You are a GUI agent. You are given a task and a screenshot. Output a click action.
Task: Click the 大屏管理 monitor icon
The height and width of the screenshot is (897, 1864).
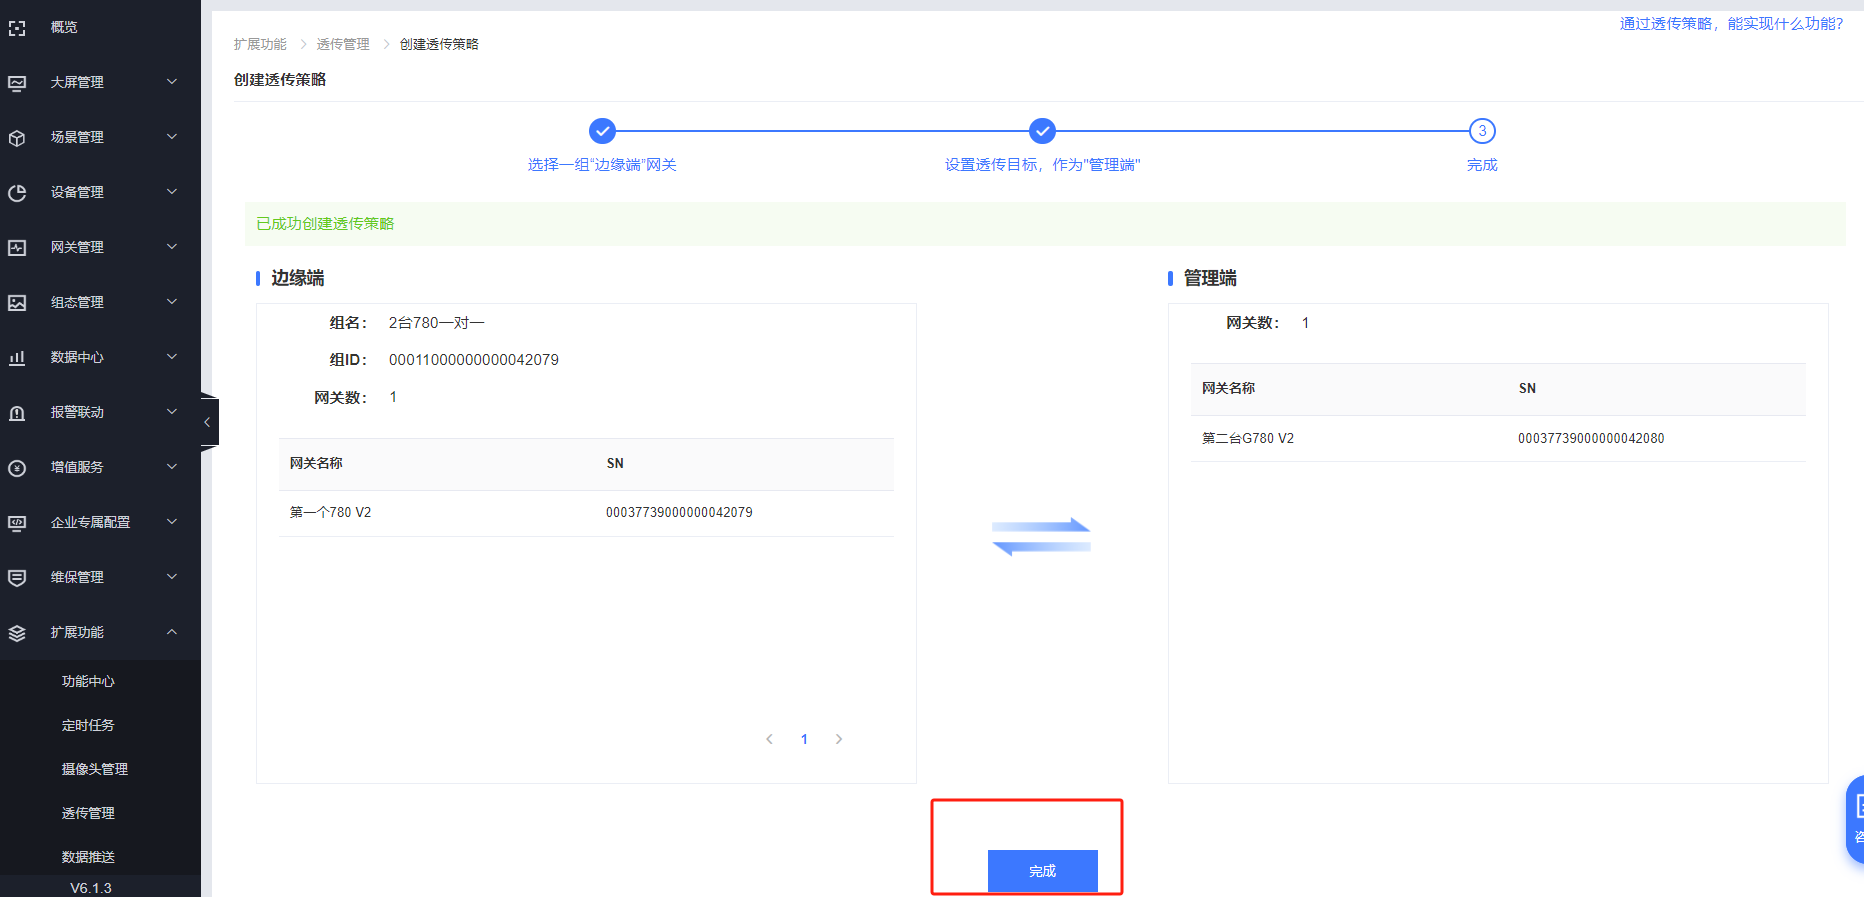(17, 83)
